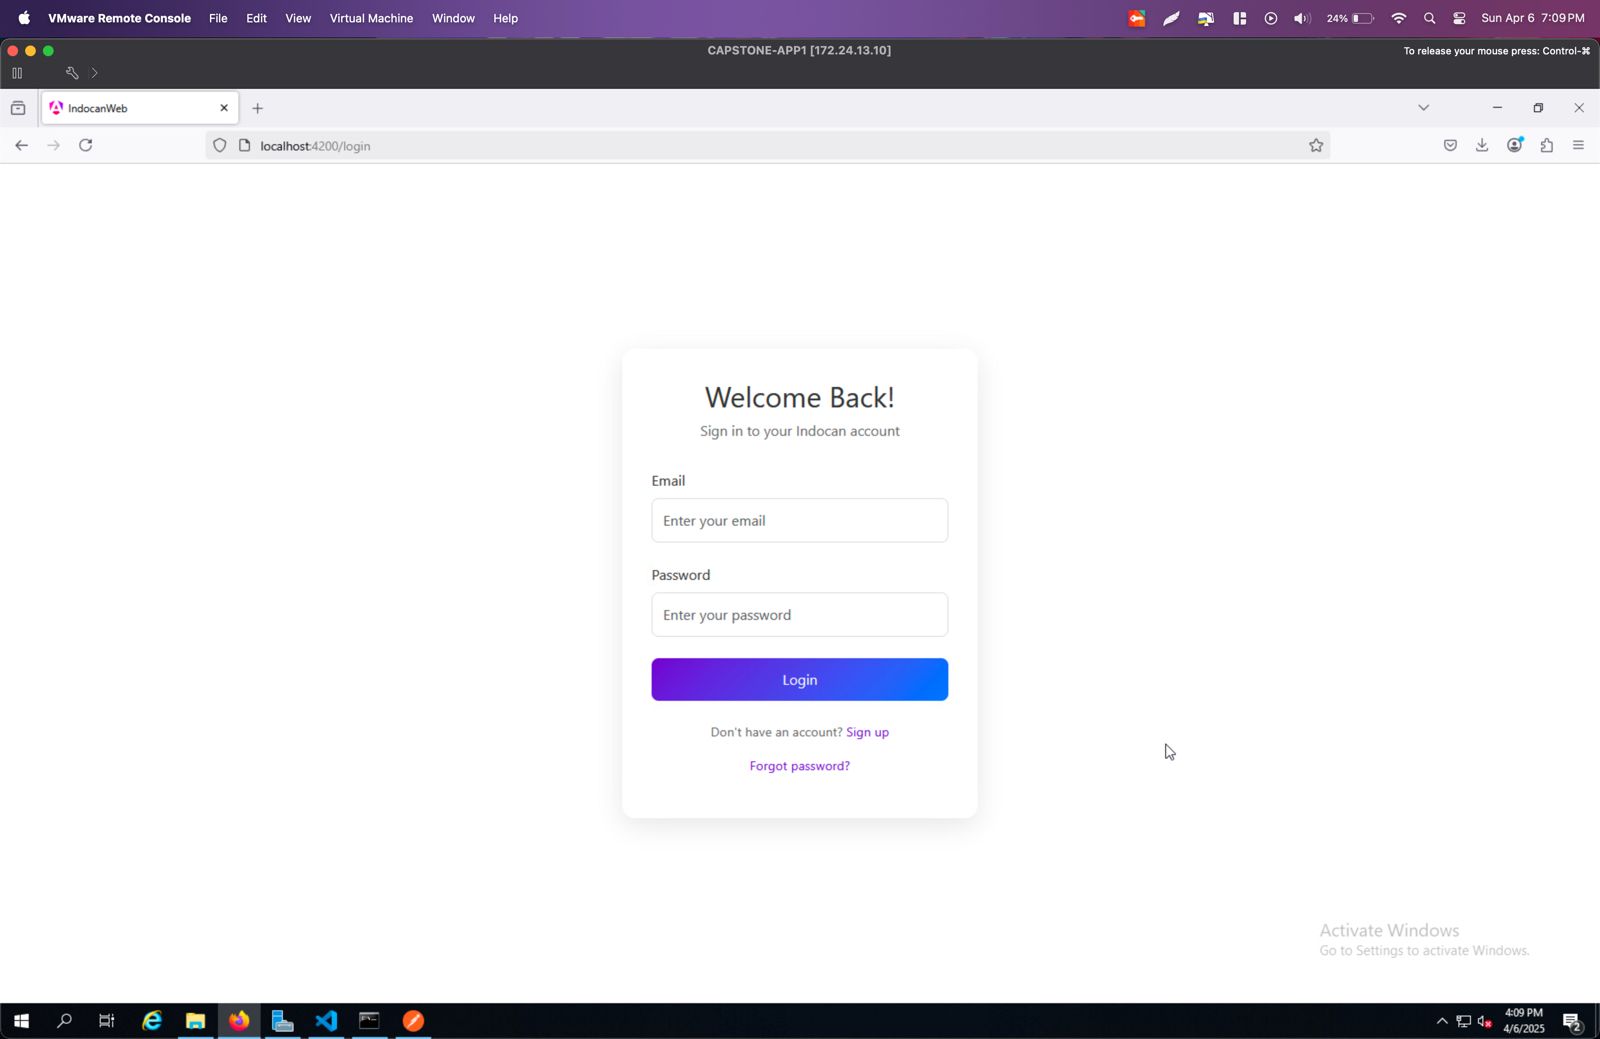Open Windows Task View

(107, 1021)
